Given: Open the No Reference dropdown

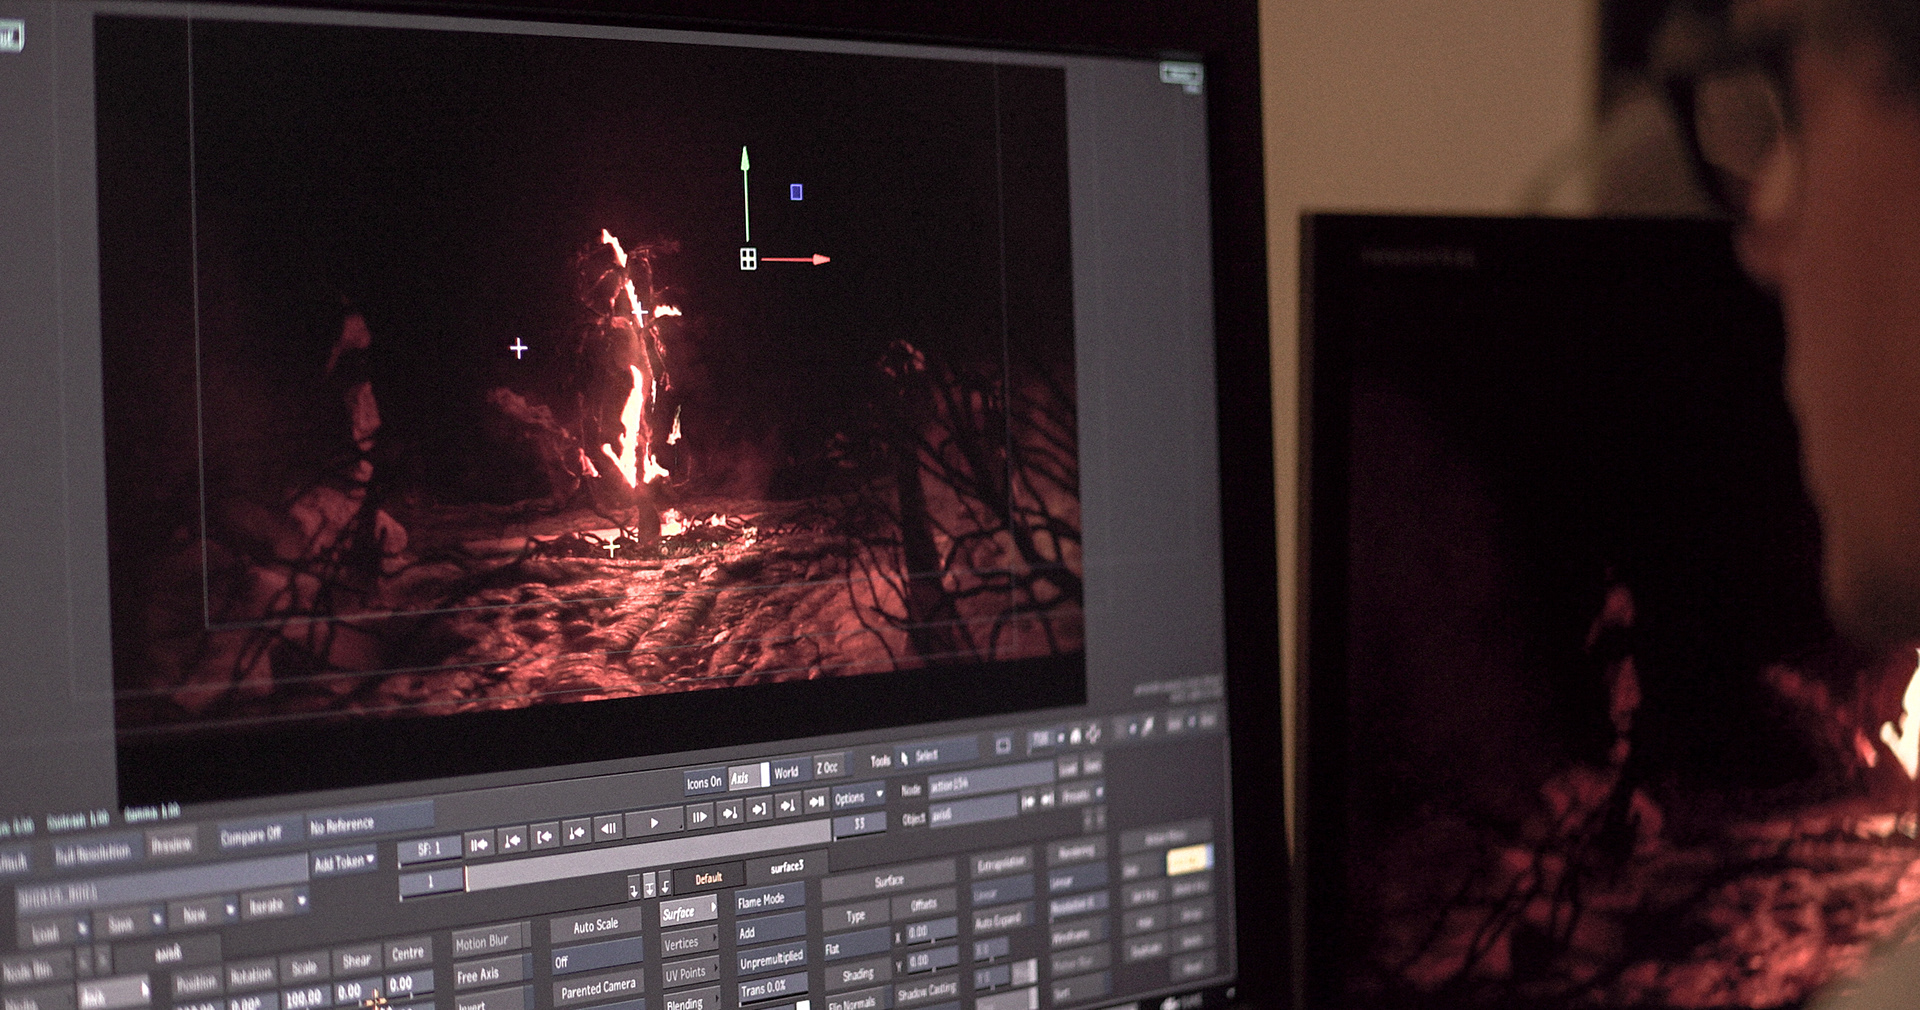Looking at the screenshot, I should coord(368,822).
